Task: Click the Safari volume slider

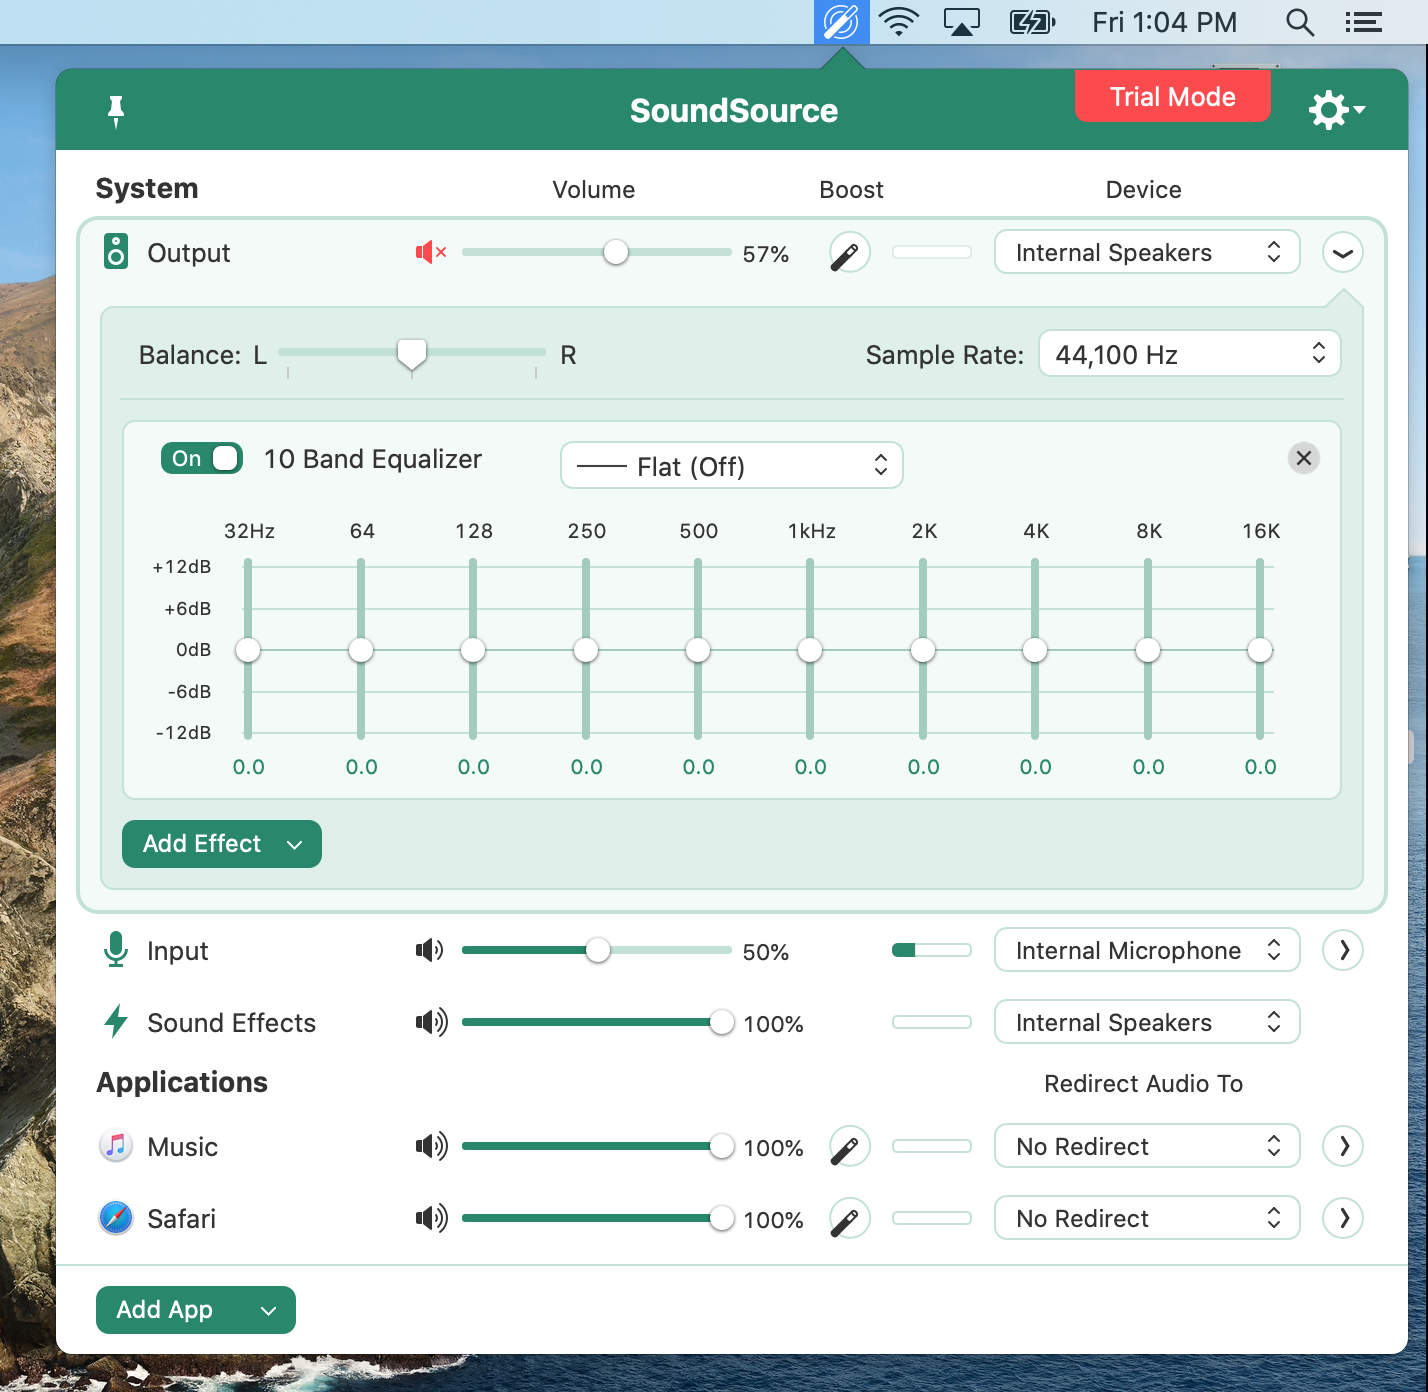Action: 597,1218
